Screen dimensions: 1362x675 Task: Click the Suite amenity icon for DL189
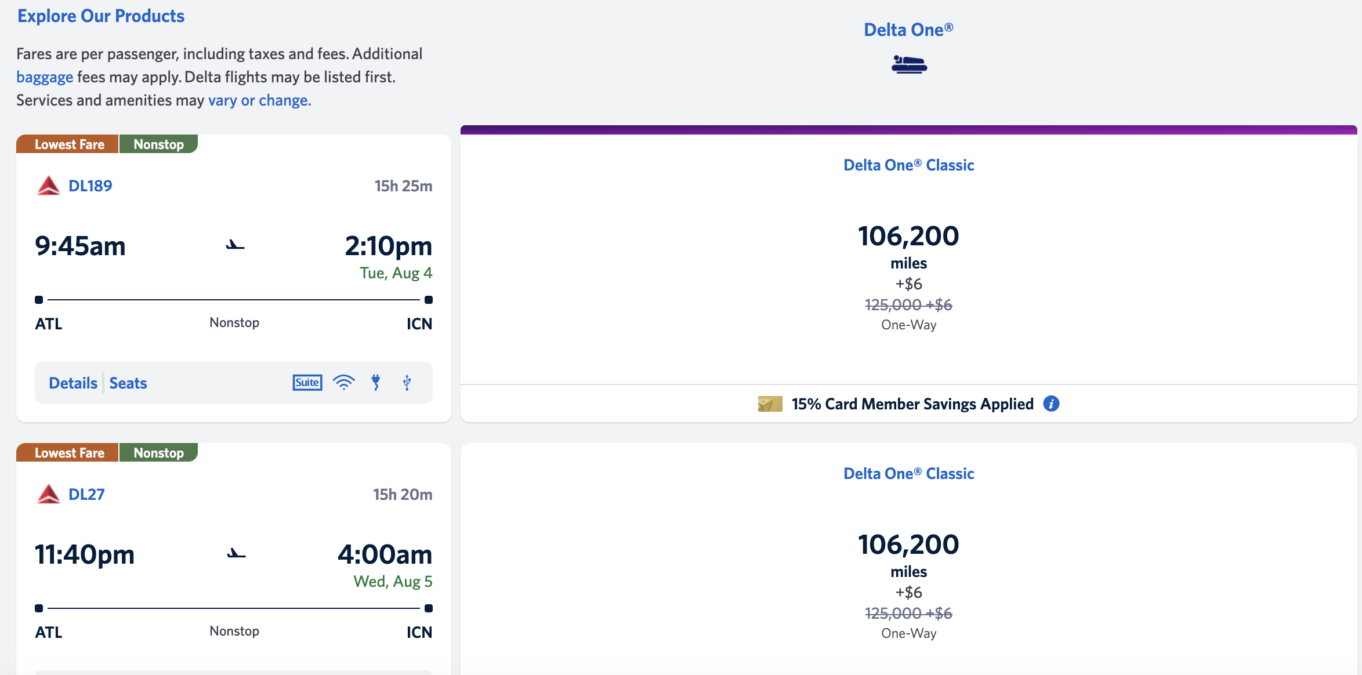[x=307, y=383]
